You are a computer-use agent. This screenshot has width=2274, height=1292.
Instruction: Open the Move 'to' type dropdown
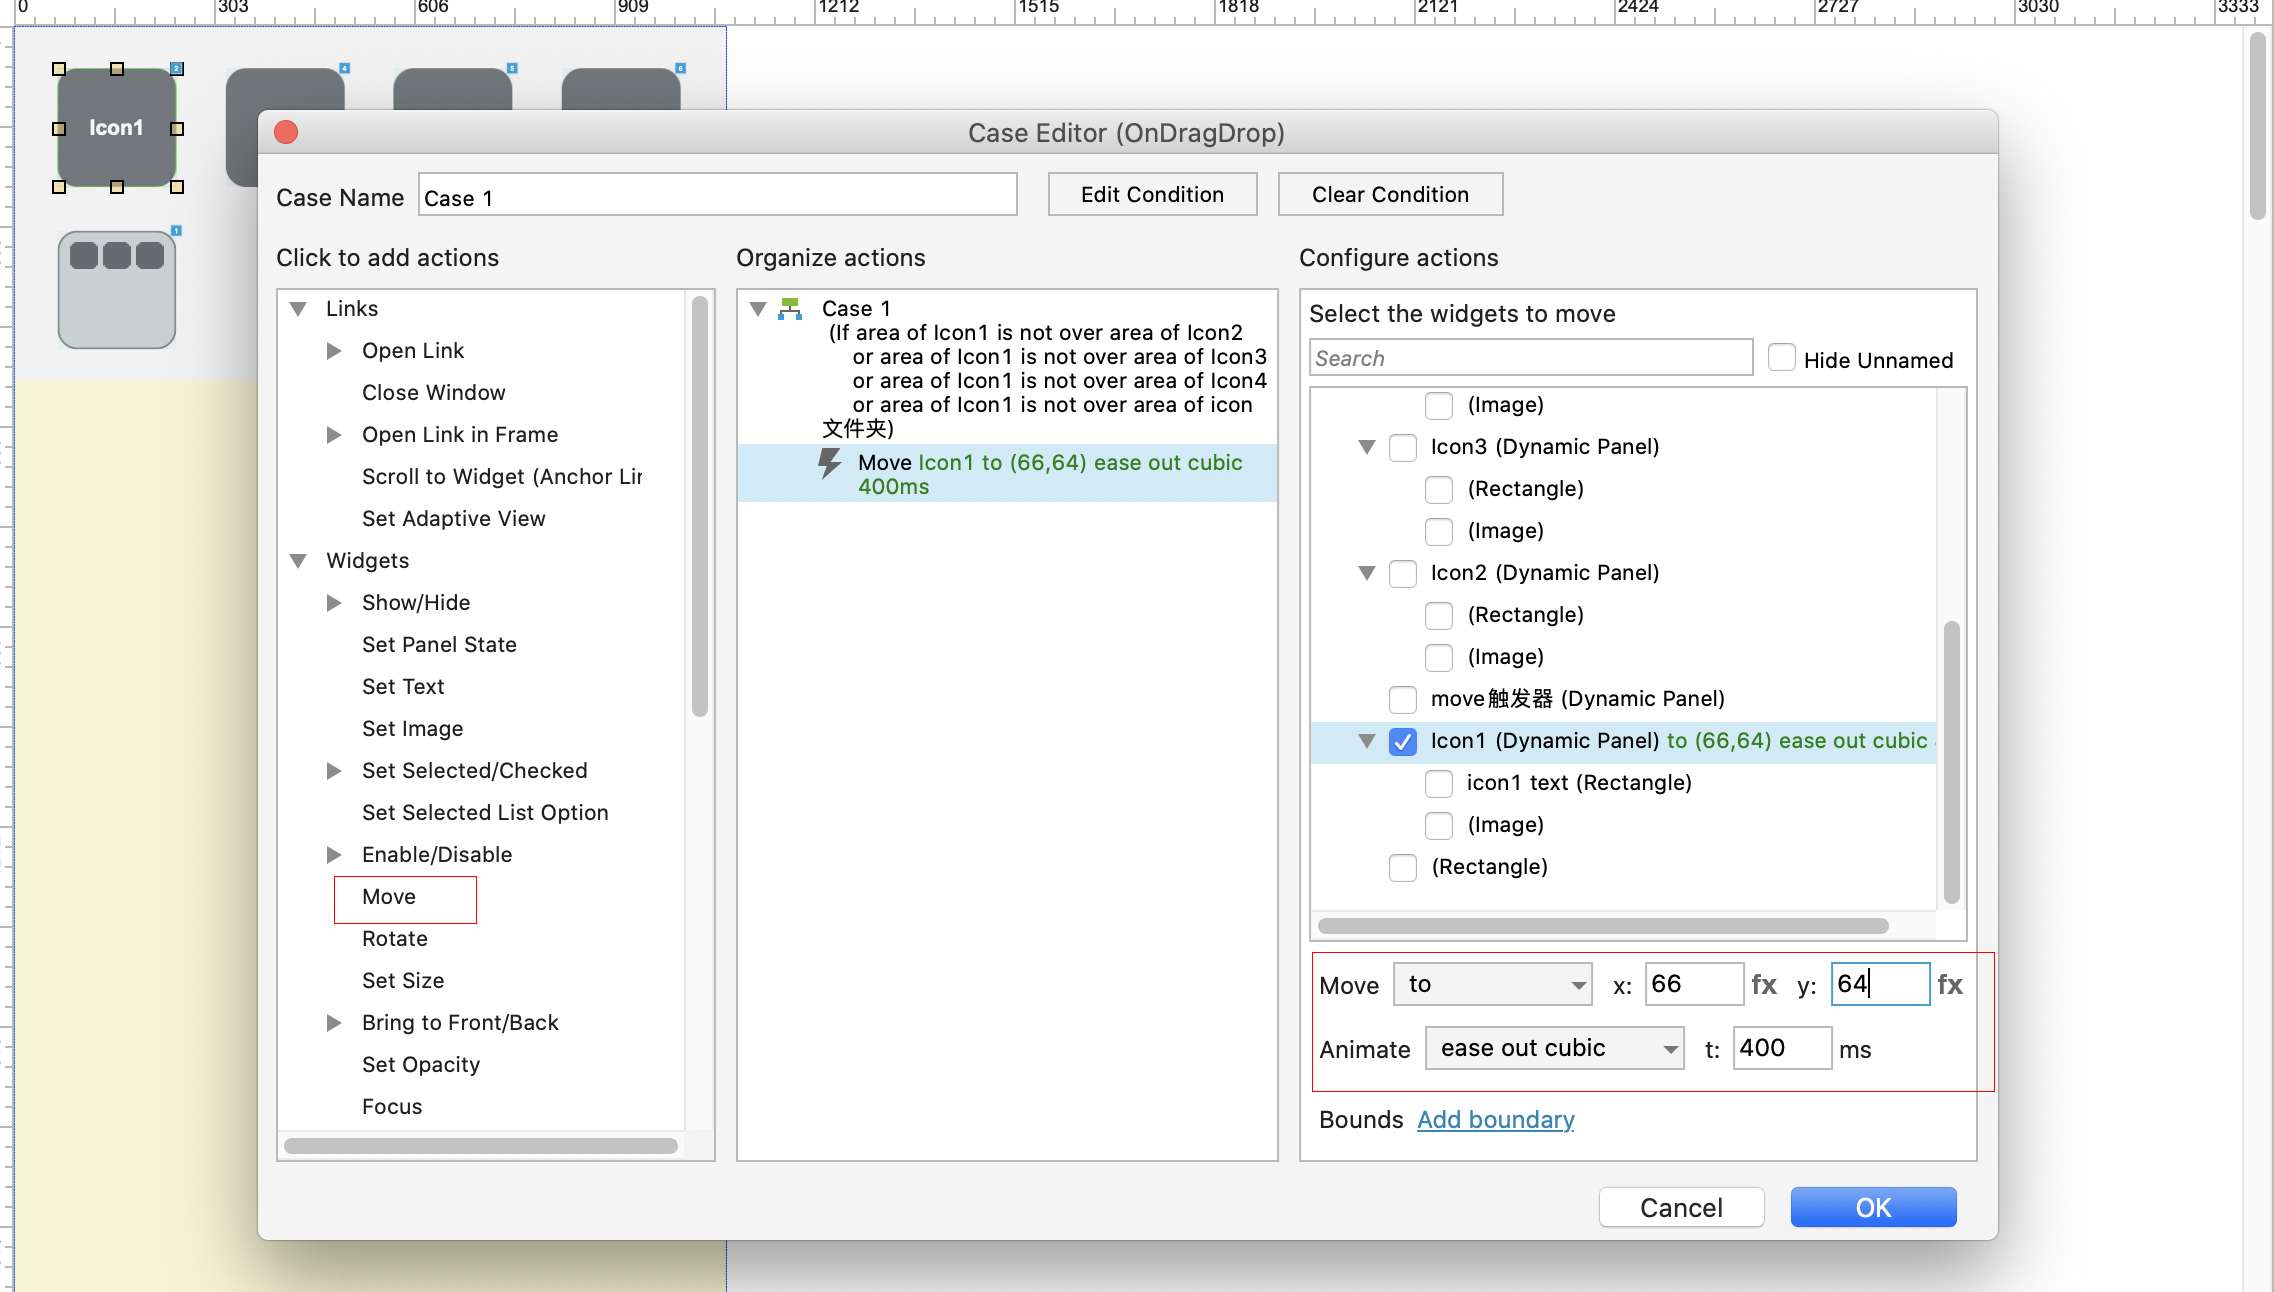pos(1492,985)
